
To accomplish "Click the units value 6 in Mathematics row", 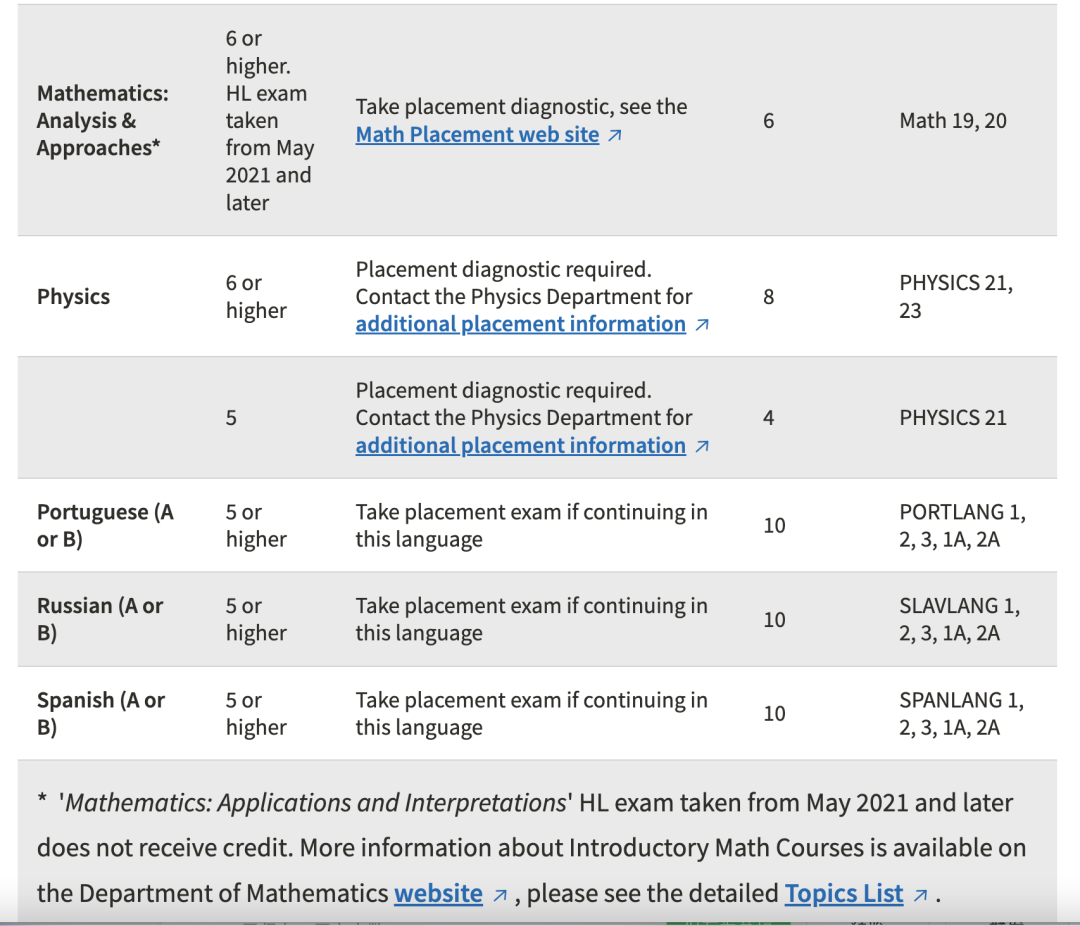I will coord(769,121).
